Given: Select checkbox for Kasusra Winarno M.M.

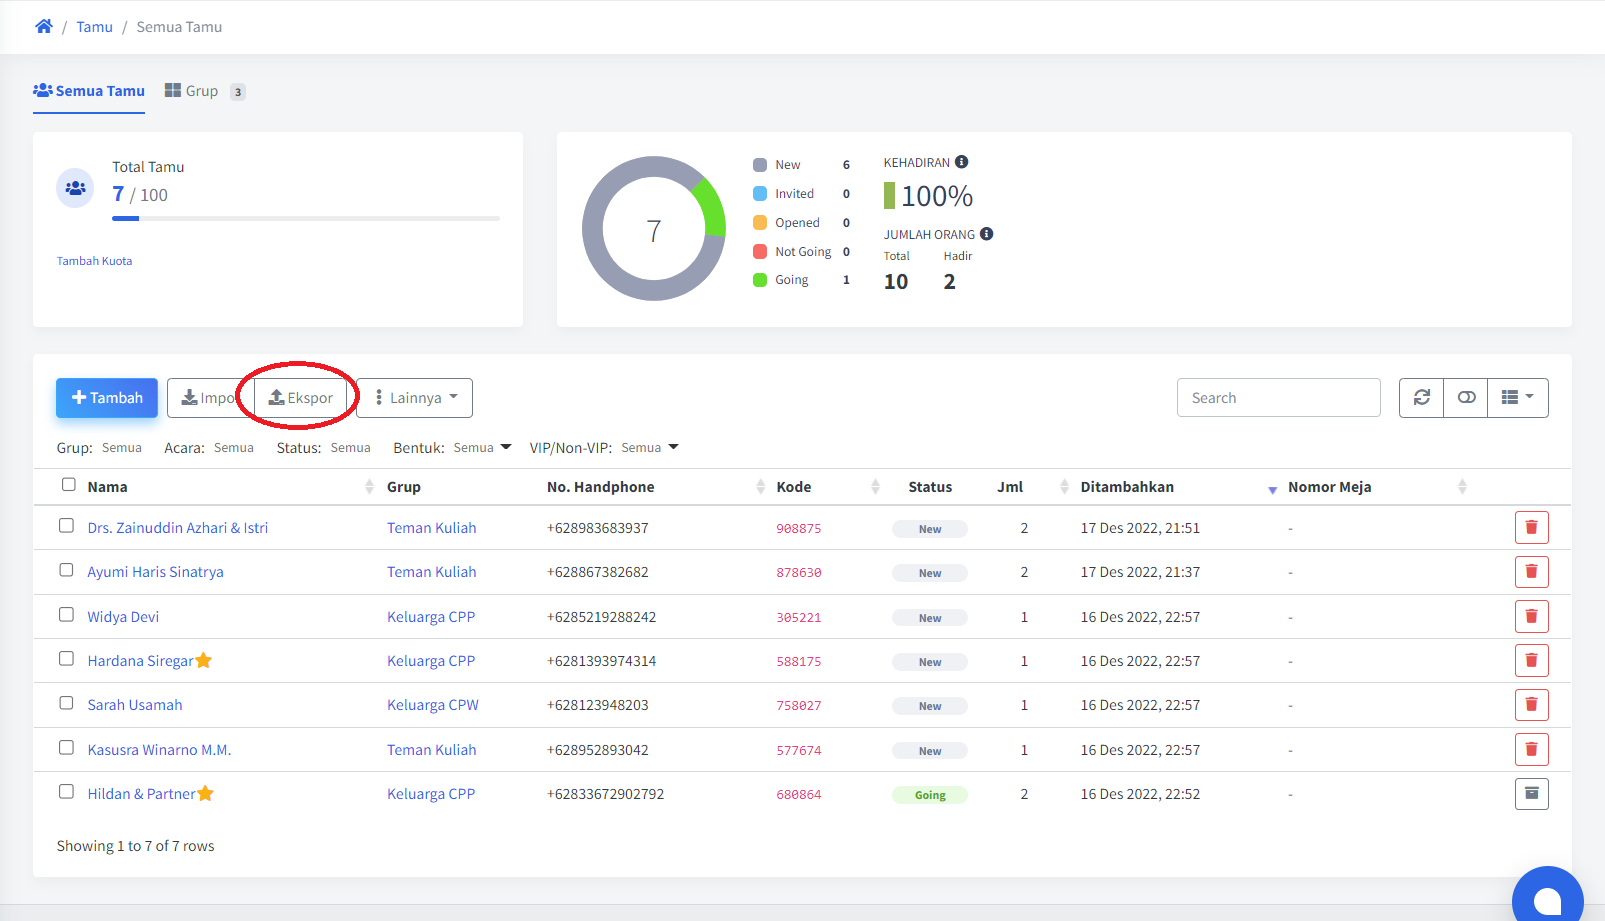Looking at the screenshot, I should (66, 748).
